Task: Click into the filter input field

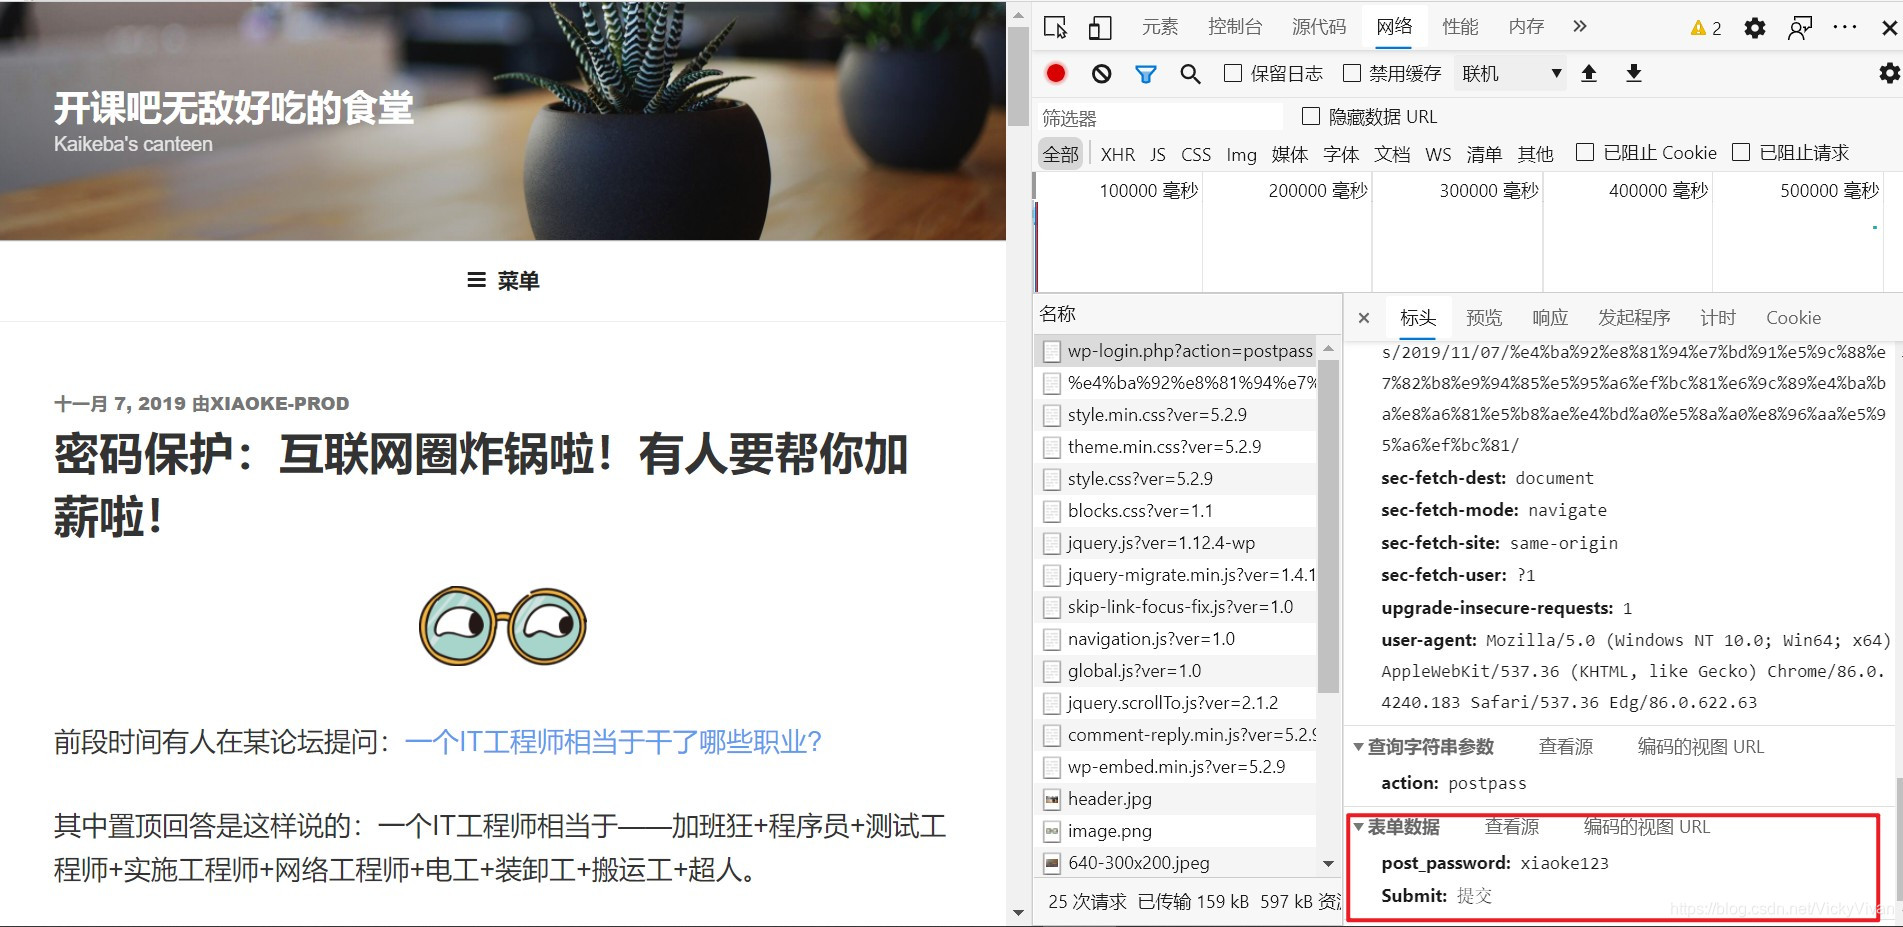Action: tap(1160, 117)
